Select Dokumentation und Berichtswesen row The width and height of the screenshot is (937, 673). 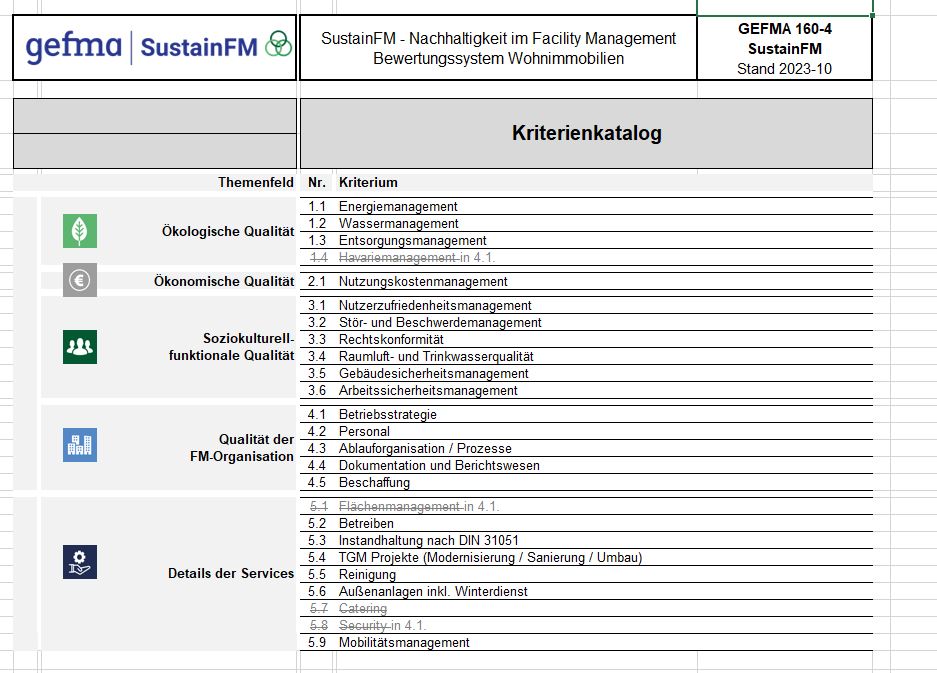coord(586,465)
